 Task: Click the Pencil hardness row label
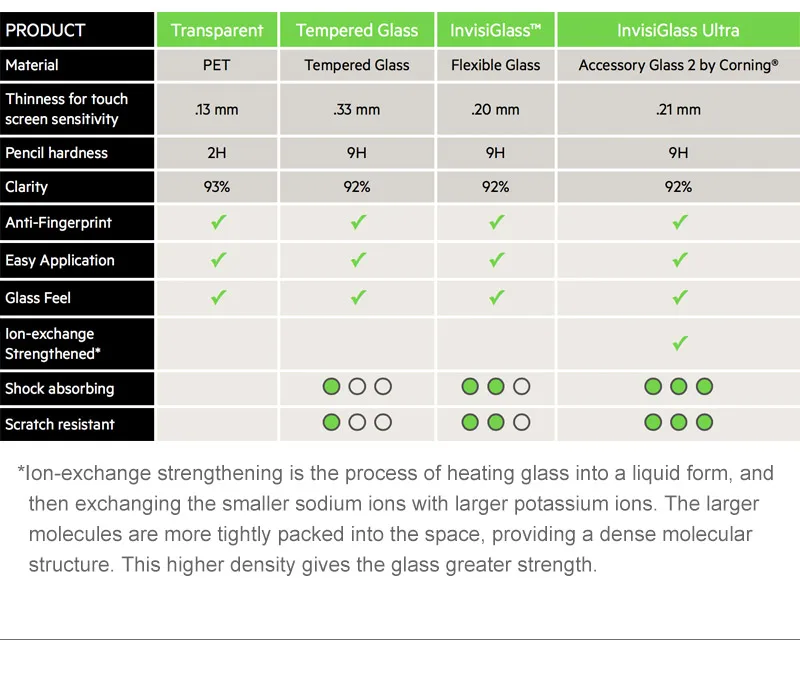pyautogui.click(x=77, y=153)
